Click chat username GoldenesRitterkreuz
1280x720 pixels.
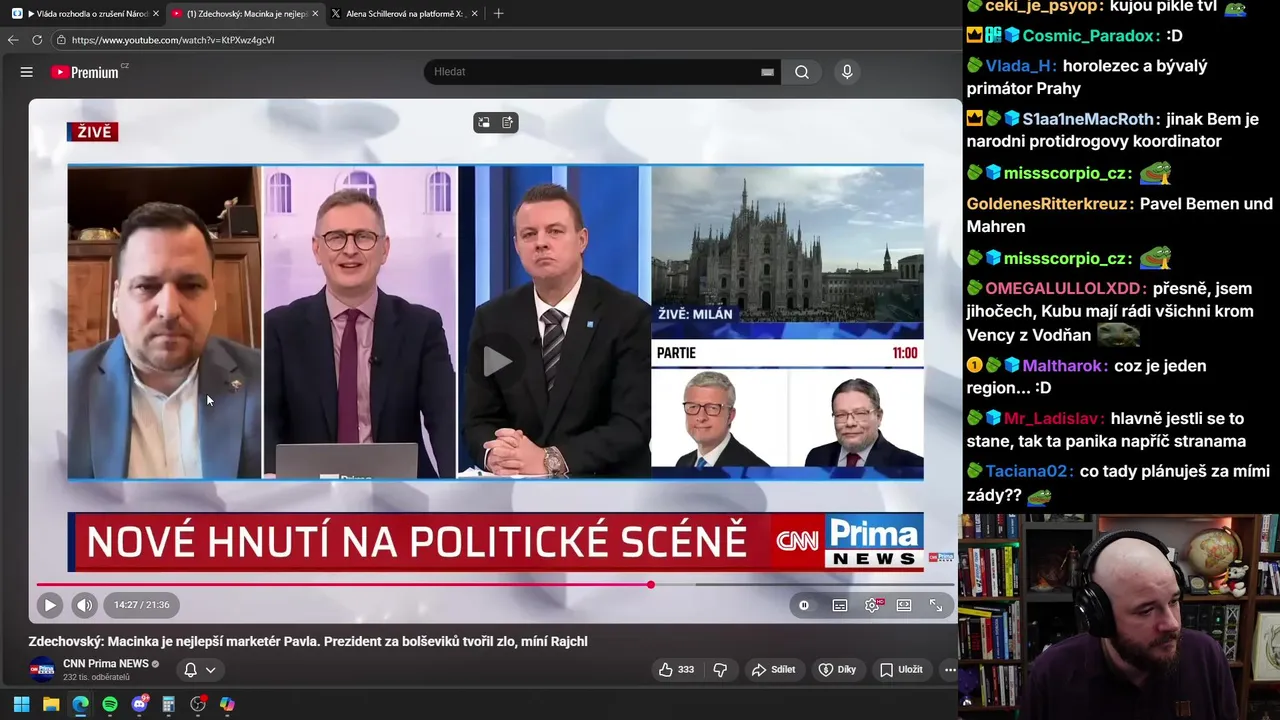click(1050, 204)
